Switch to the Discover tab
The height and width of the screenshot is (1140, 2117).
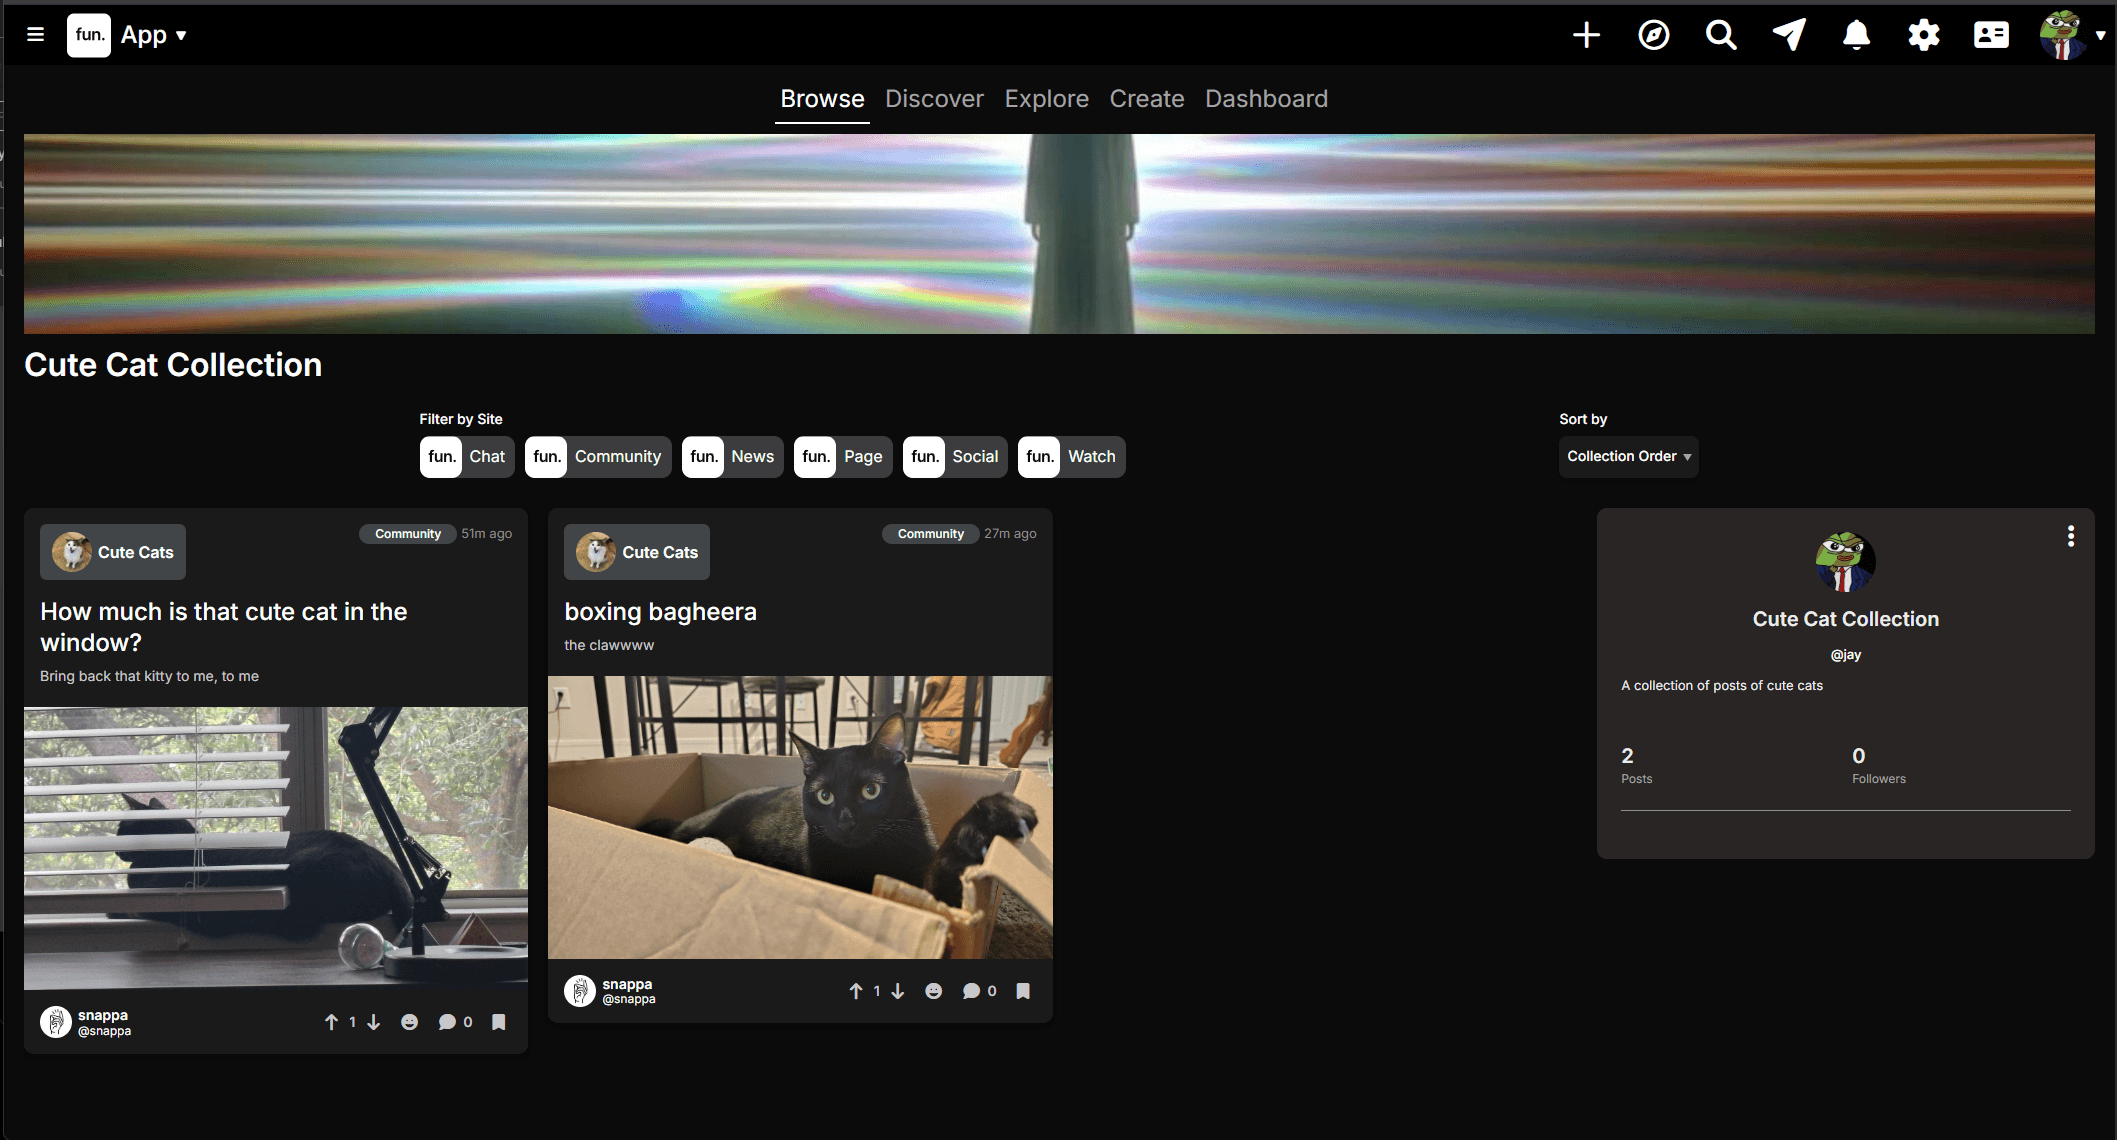pos(934,99)
